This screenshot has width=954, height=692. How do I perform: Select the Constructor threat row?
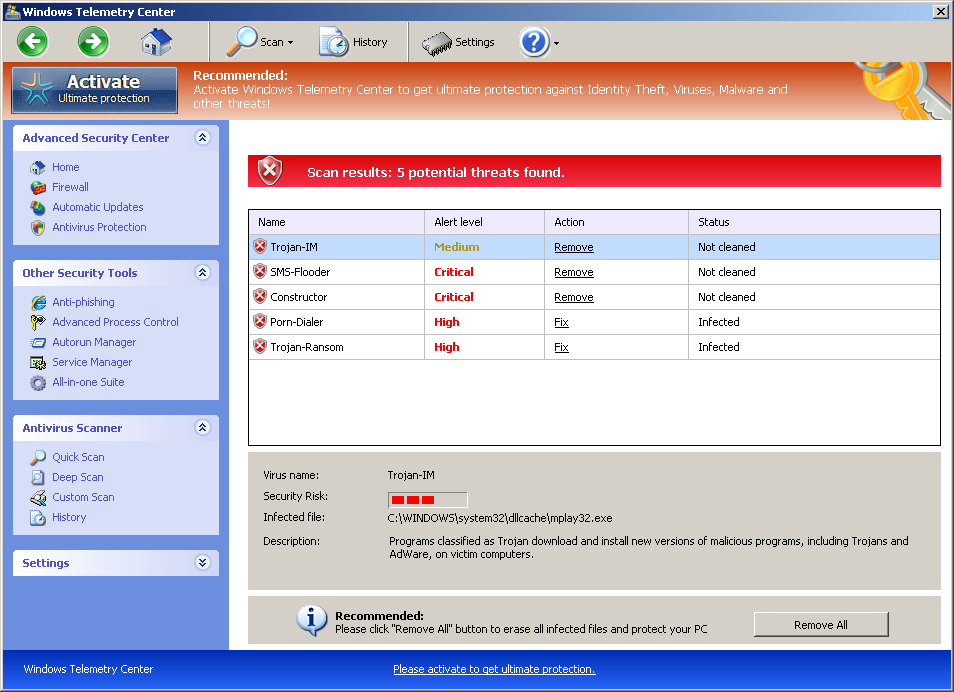point(594,297)
